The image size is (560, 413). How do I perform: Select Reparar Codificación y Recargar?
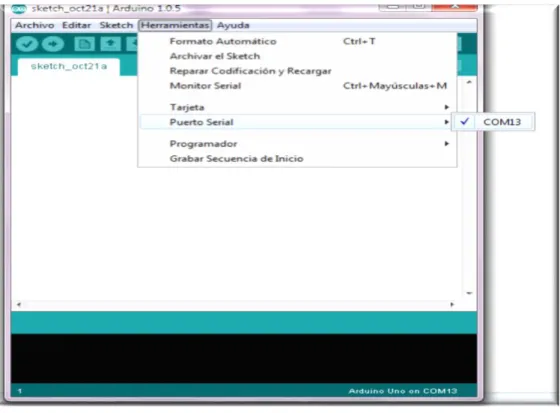(297, 71)
